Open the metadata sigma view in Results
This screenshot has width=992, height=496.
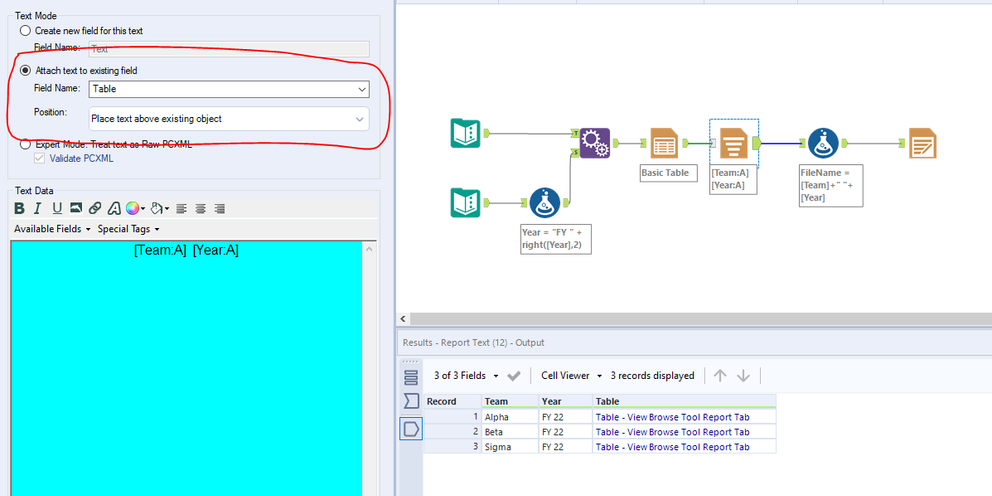(x=411, y=401)
